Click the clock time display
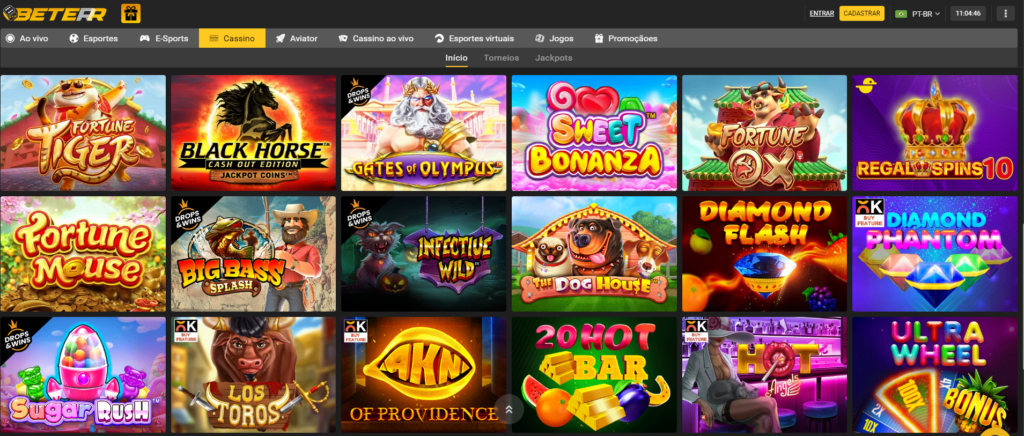The width and height of the screenshot is (1024, 436). coord(968,13)
